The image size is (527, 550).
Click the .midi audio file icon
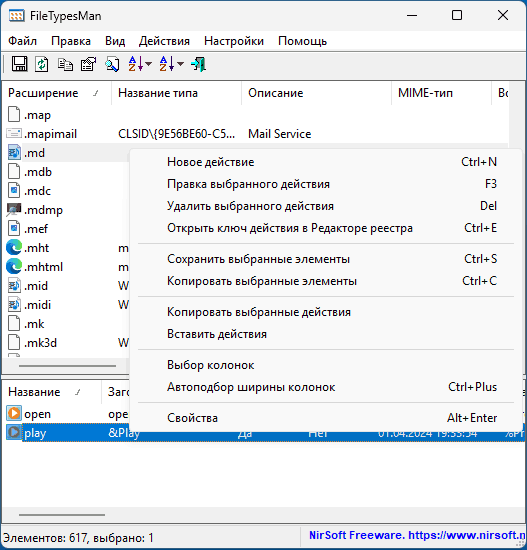pos(14,304)
